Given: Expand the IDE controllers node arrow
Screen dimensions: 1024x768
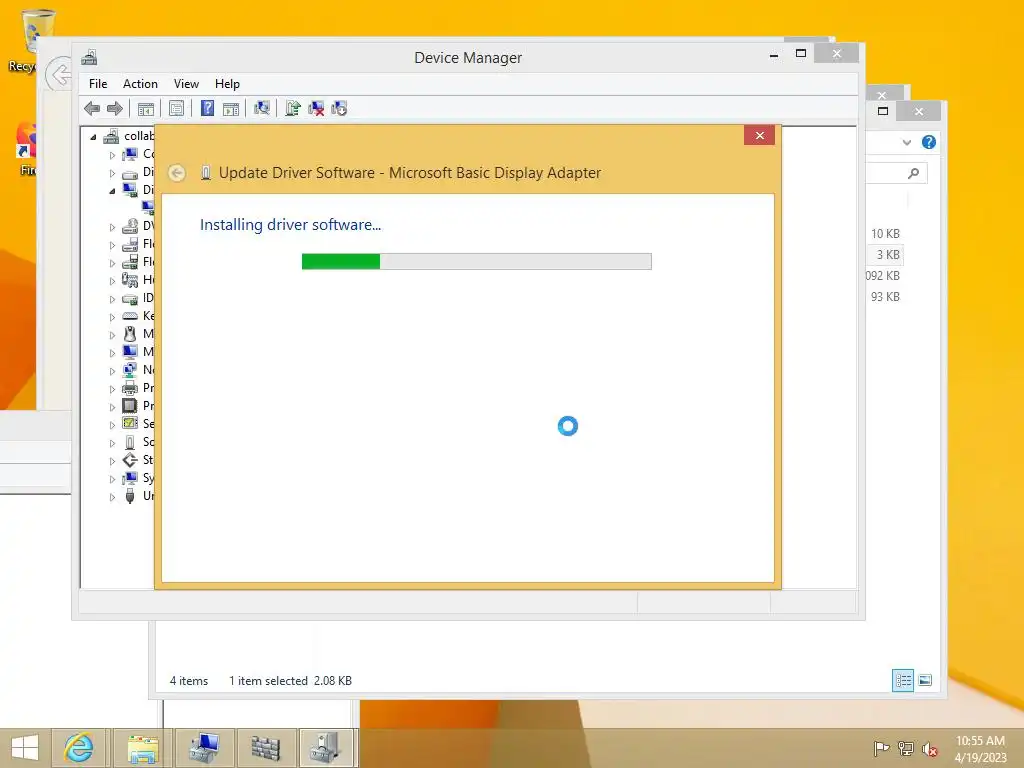Looking at the screenshot, I should [x=112, y=299].
